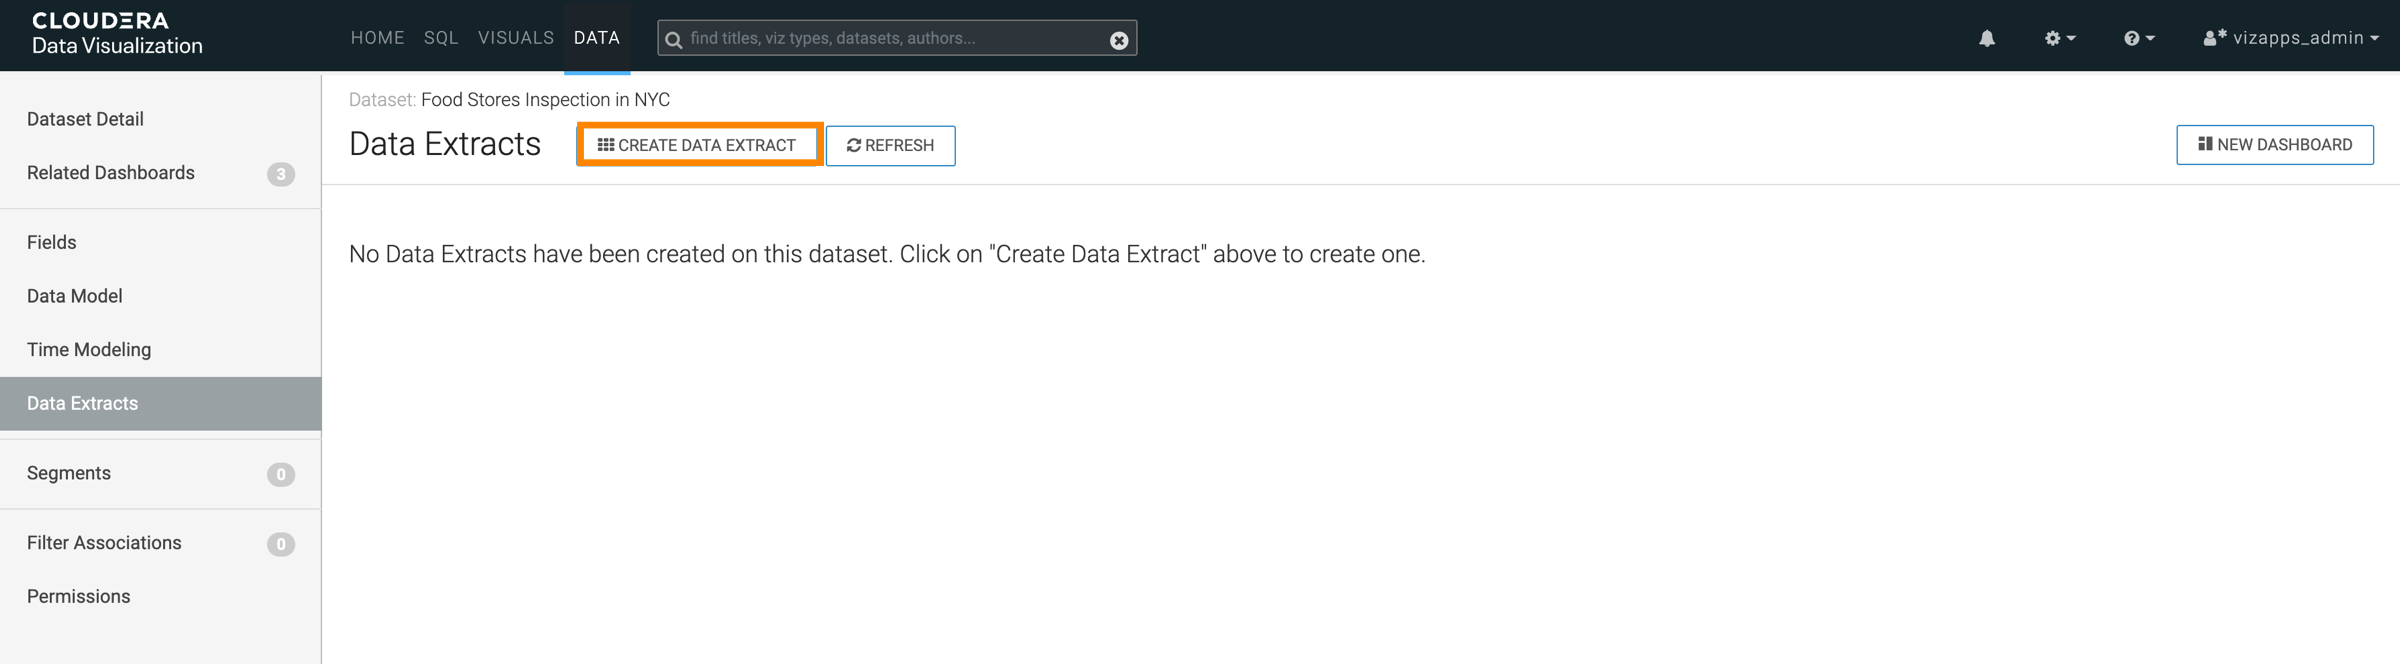Click the notifications bell icon
Screen dimensions: 2400x664
pos(1986,38)
